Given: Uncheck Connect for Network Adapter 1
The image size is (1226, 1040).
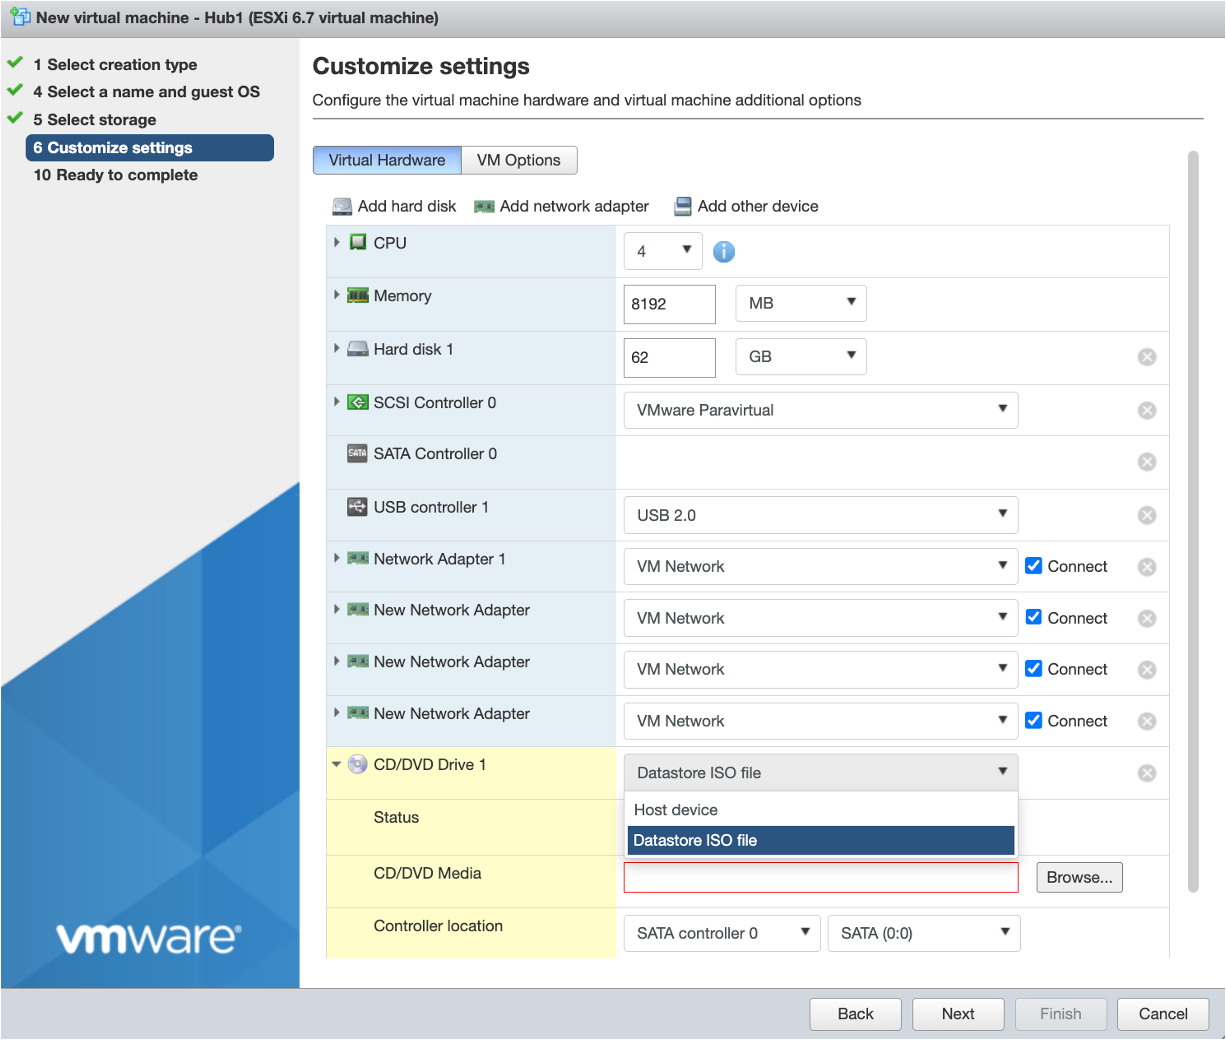Looking at the screenshot, I should tap(1034, 565).
